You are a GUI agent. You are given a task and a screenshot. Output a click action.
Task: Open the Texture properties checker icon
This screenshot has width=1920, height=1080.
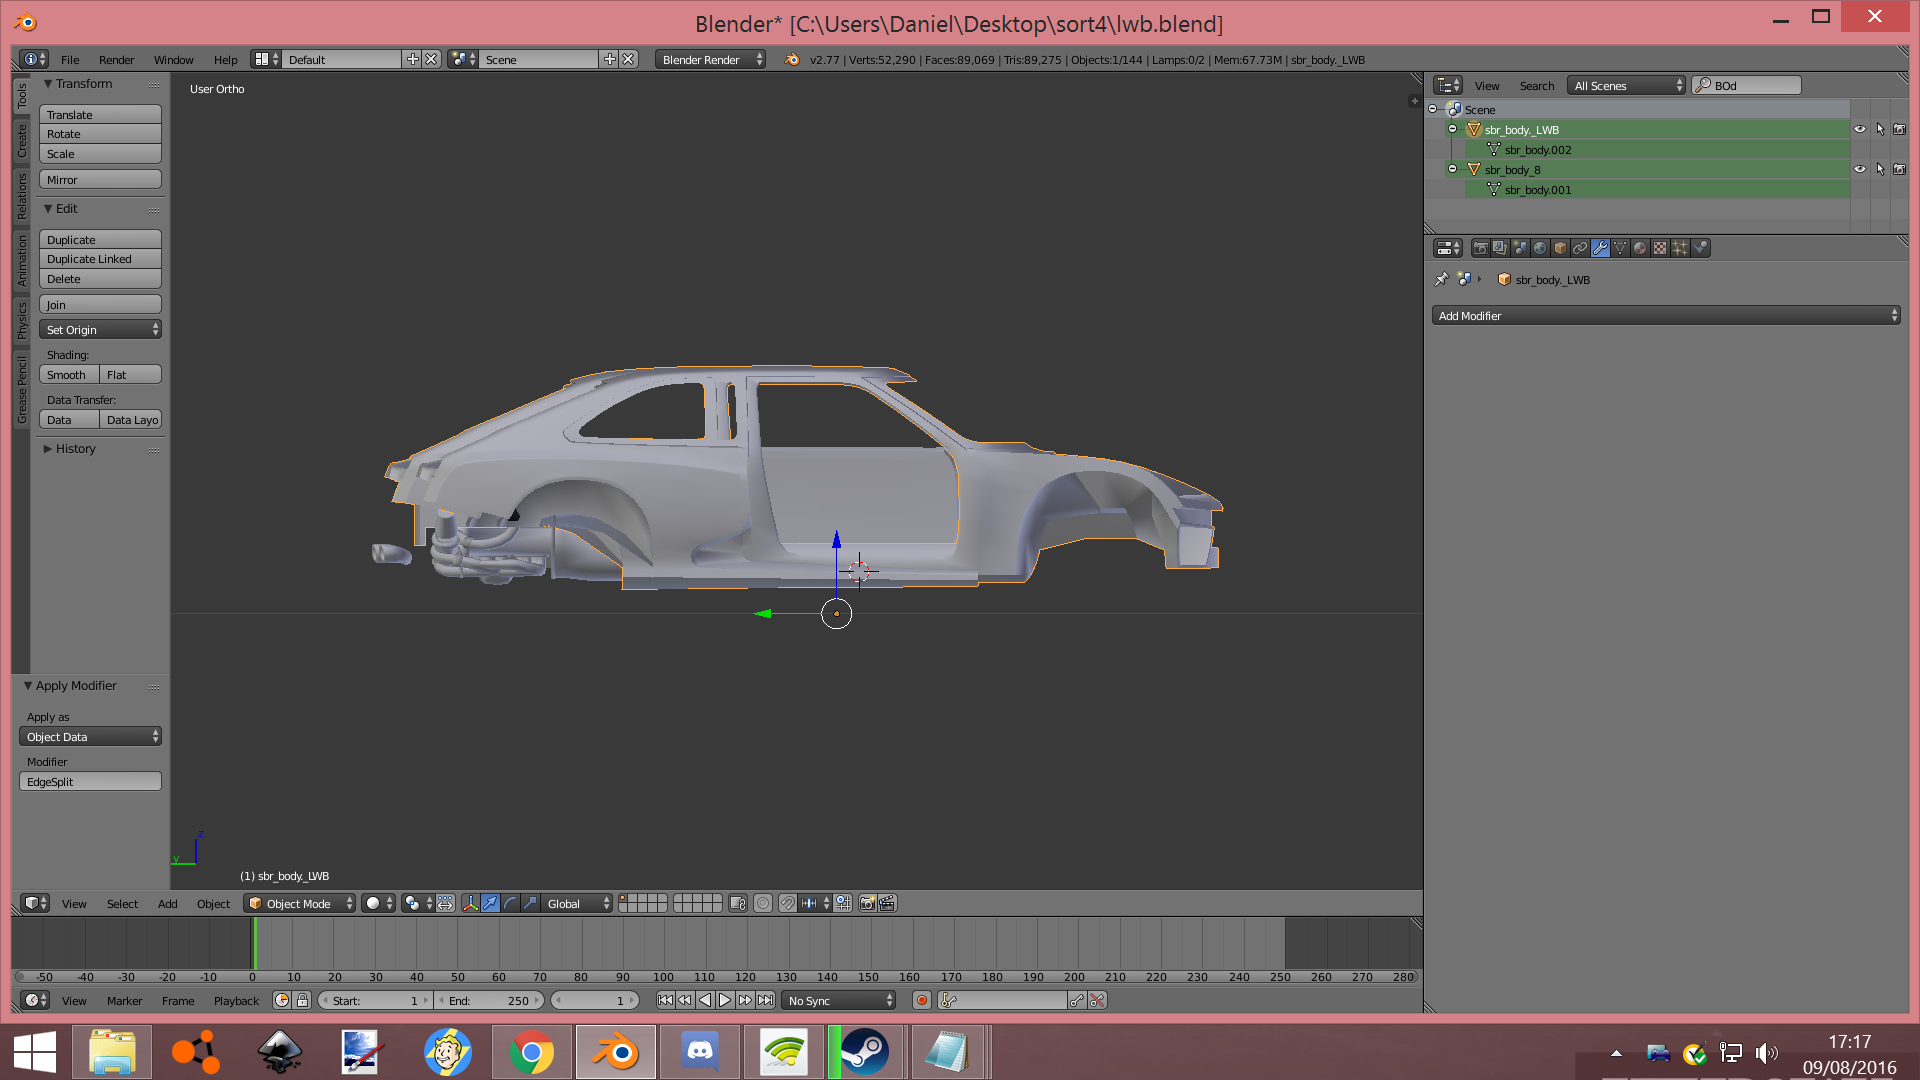pyautogui.click(x=1660, y=248)
